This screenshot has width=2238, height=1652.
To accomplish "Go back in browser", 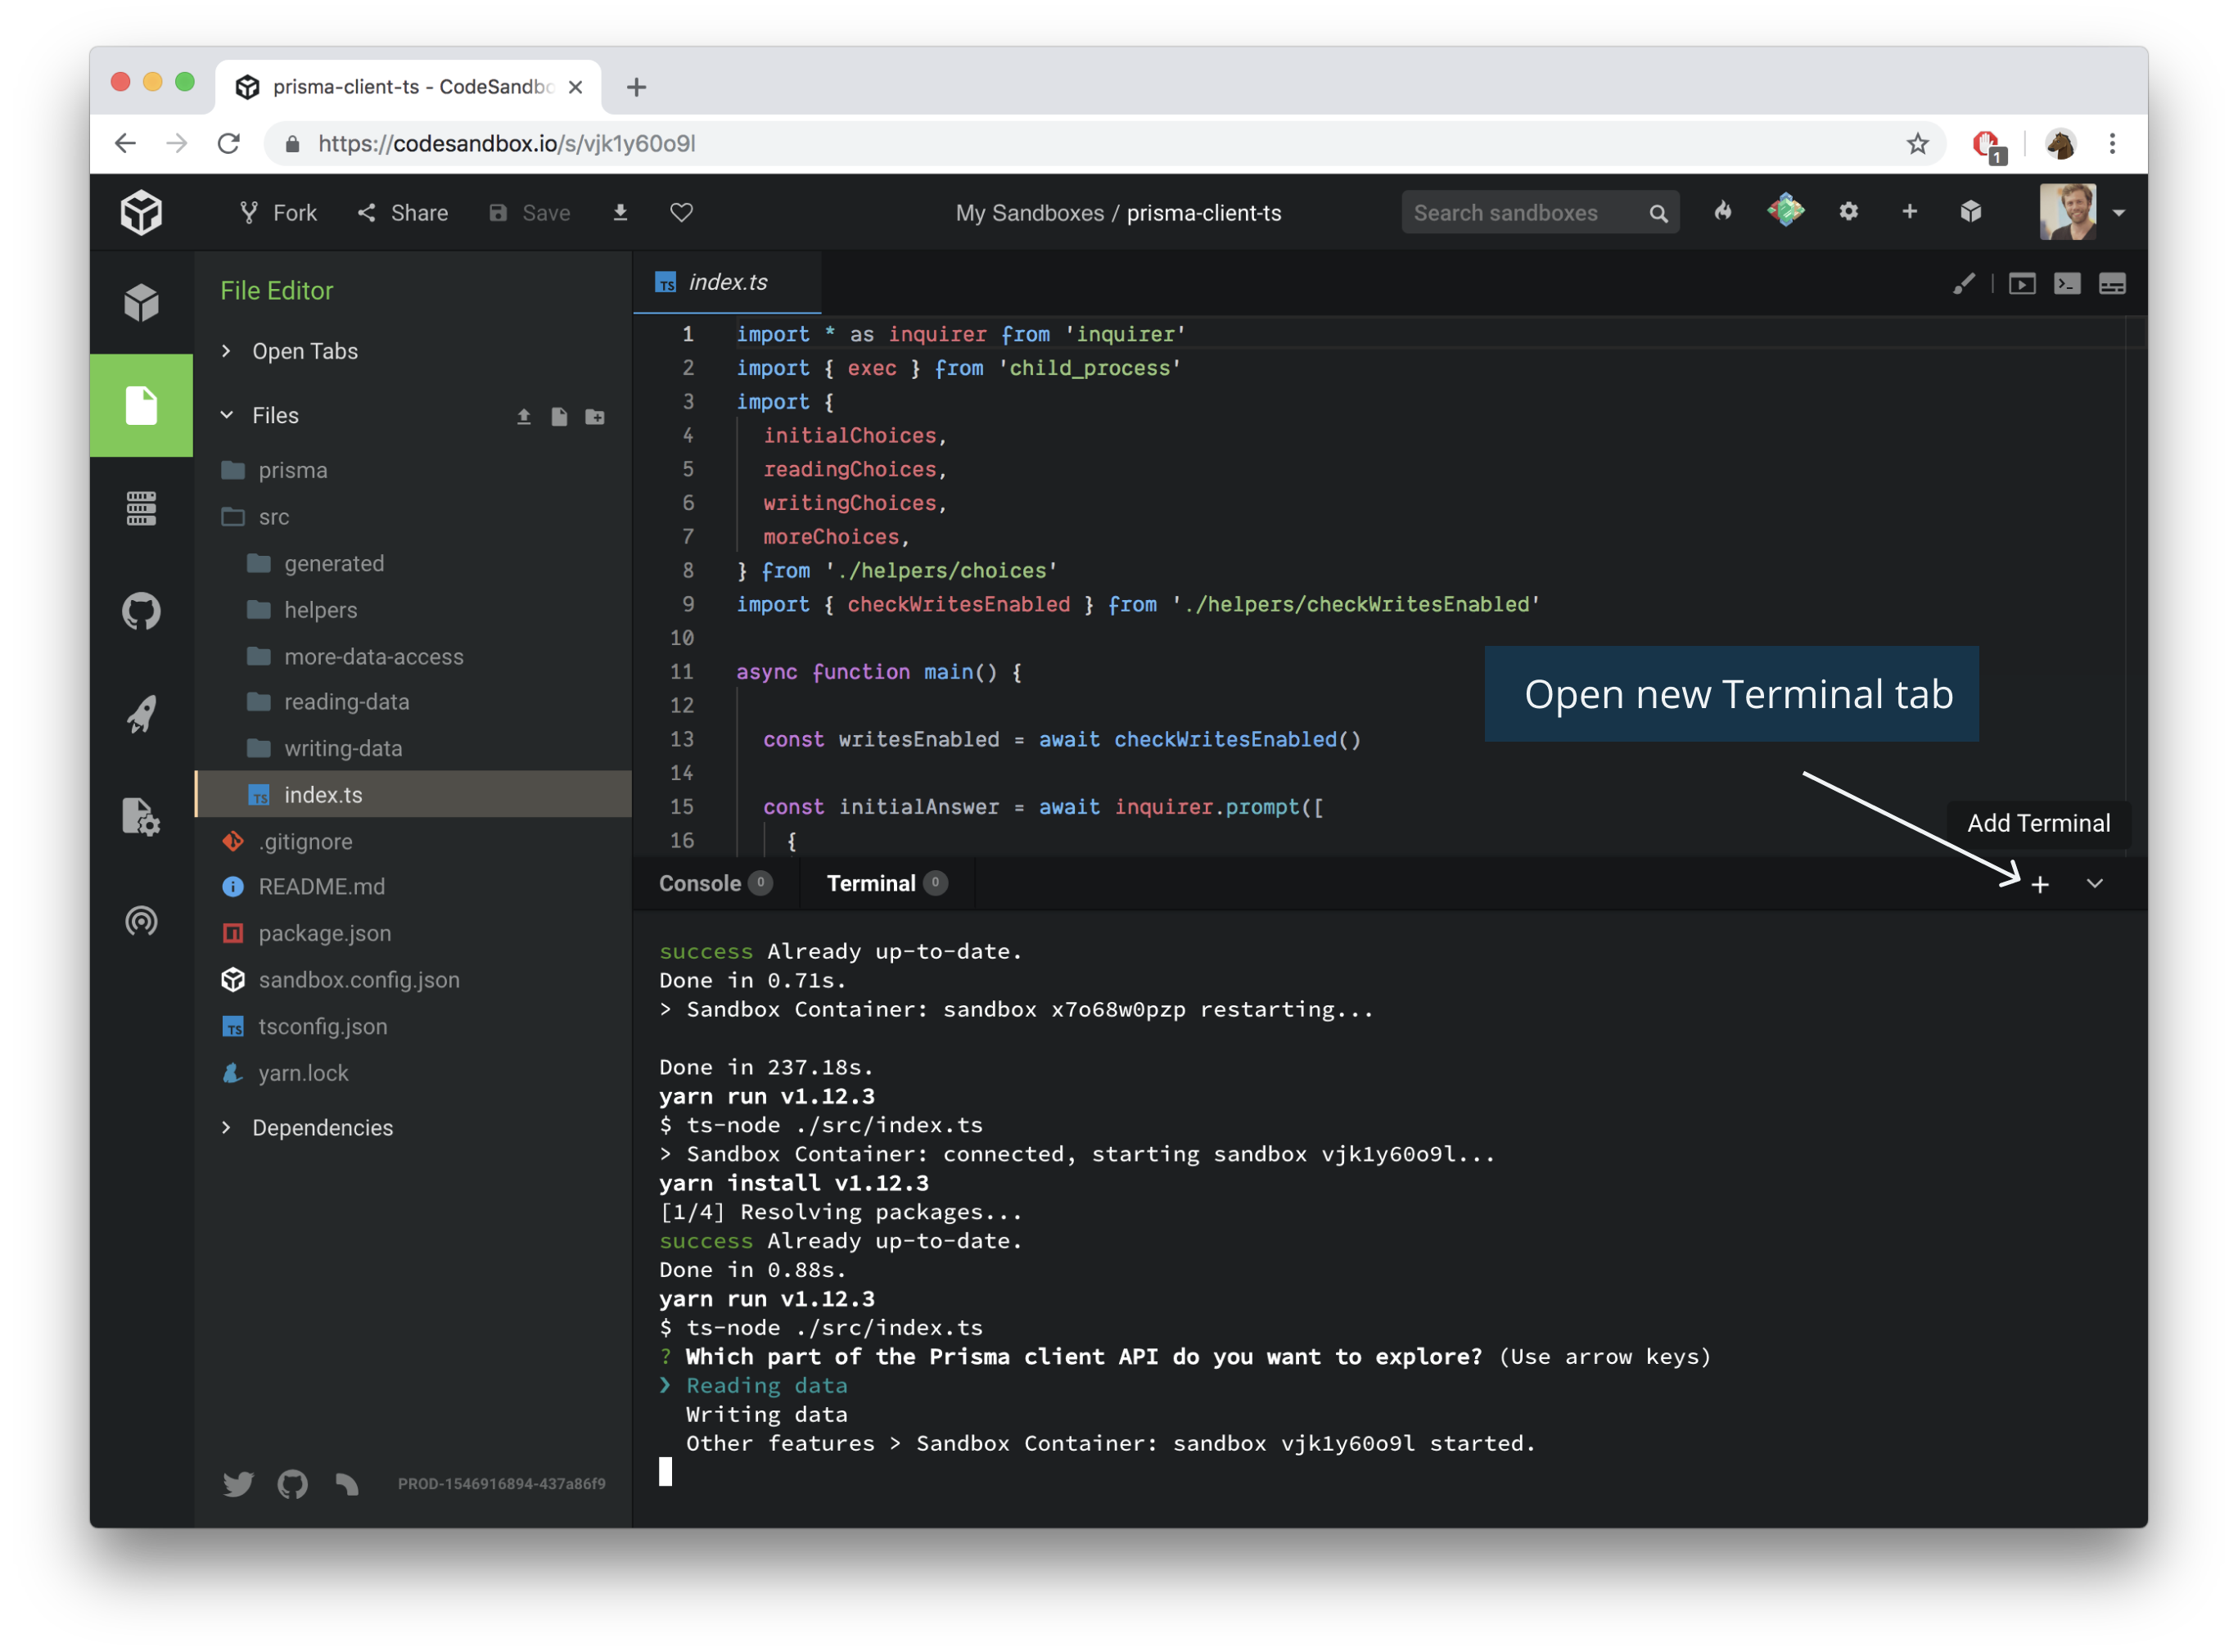I will (125, 143).
